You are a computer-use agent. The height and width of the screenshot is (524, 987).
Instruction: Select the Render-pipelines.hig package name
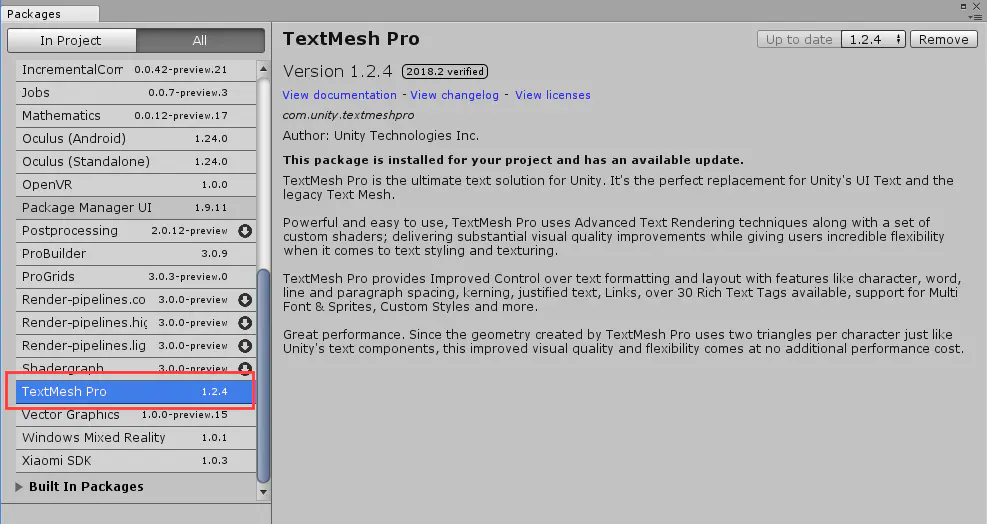pyautogui.click(x=84, y=323)
